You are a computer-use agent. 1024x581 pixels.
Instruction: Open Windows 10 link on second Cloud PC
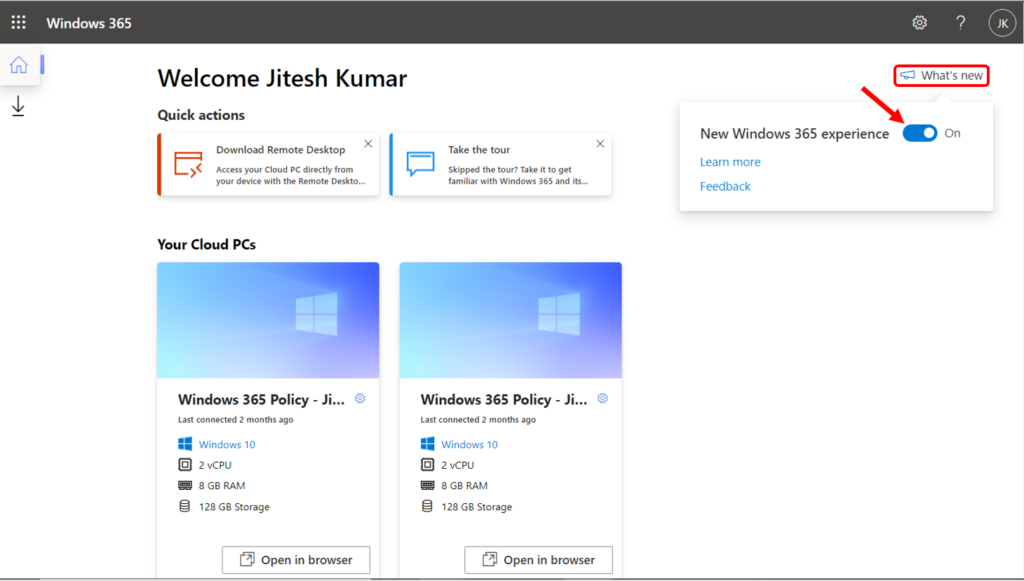click(x=469, y=445)
